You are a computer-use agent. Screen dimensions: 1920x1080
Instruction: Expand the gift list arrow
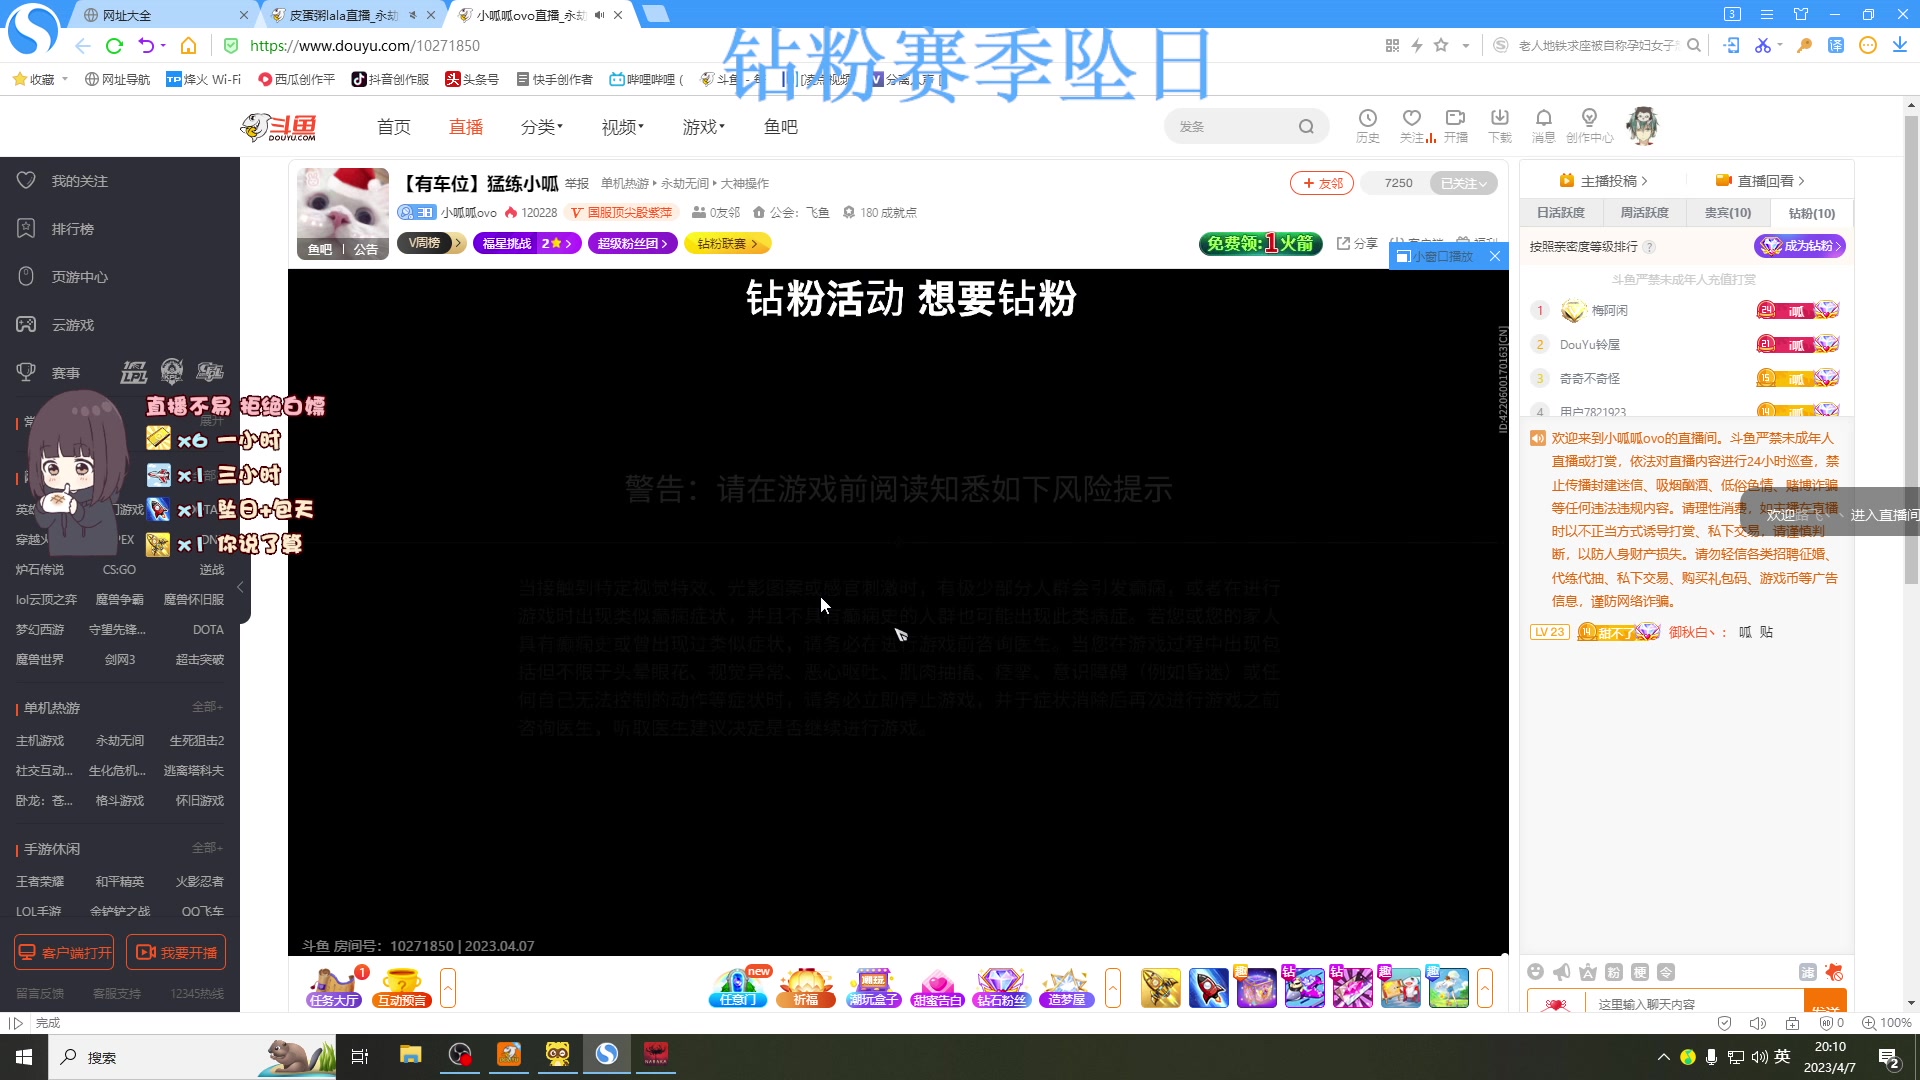coord(1485,988)
